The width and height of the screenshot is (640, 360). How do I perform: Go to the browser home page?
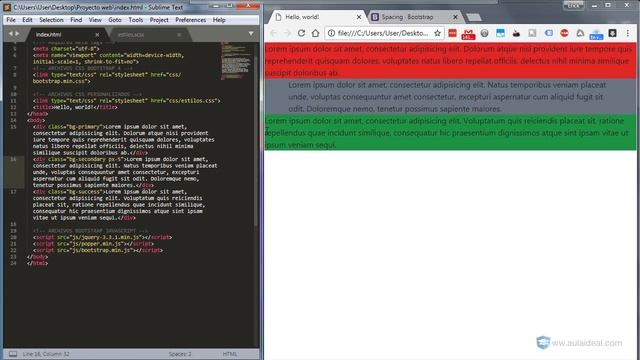point(316,33)
